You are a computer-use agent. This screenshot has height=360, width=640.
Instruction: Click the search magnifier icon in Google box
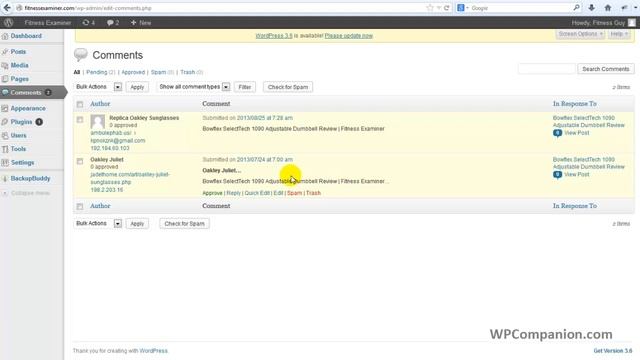point(576,8)
